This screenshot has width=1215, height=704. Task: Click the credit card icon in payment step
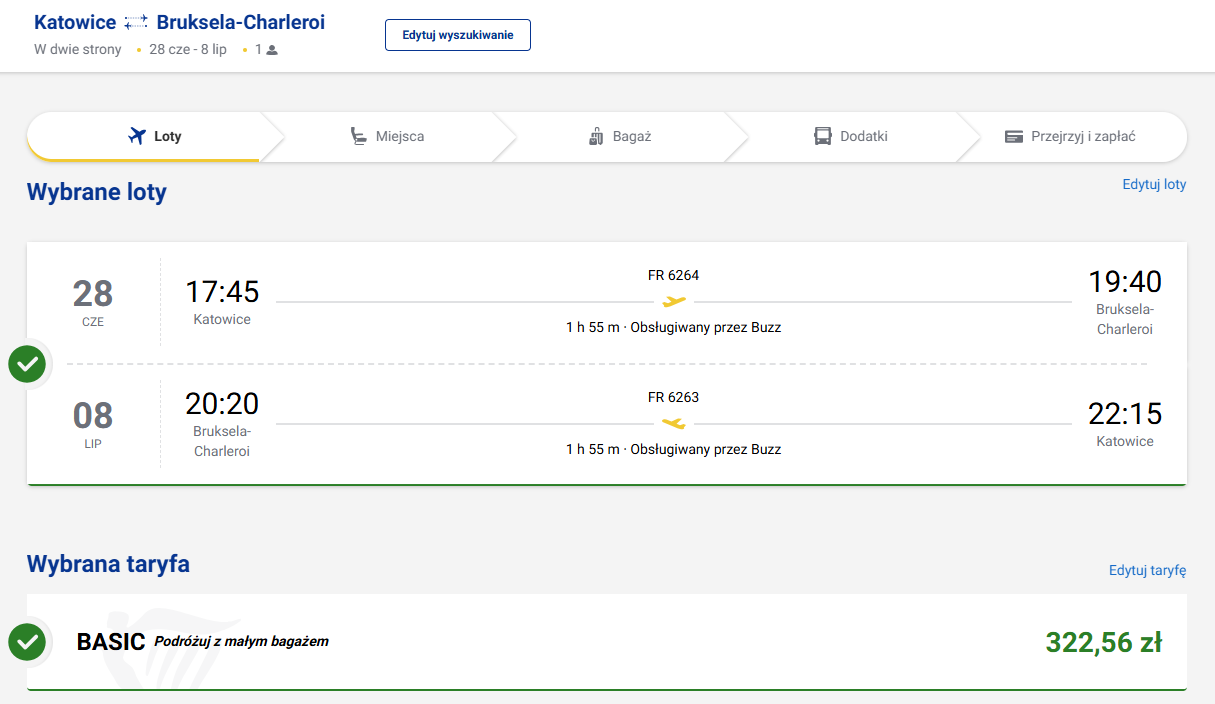1014,136
